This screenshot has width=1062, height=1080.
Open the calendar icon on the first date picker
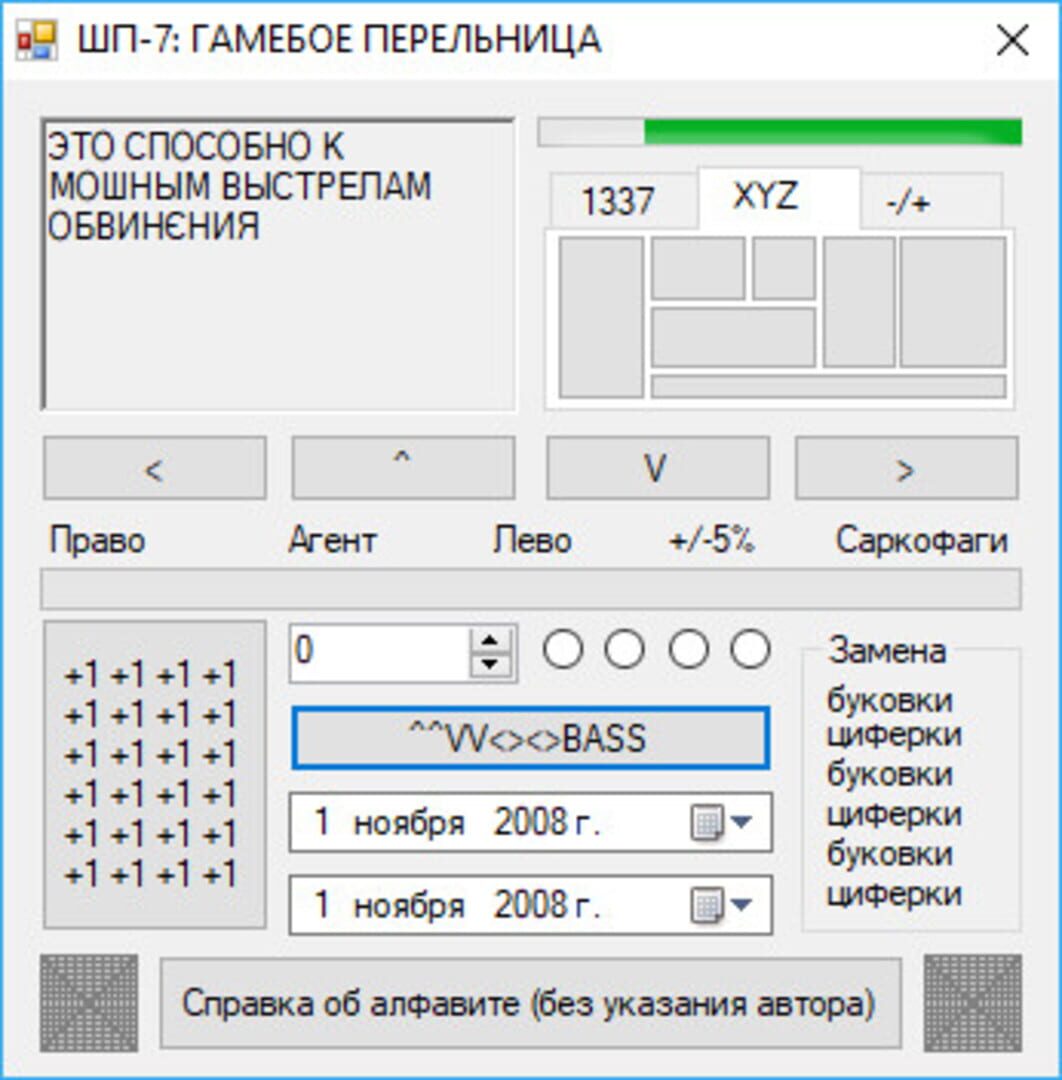(x=708, y=822)
